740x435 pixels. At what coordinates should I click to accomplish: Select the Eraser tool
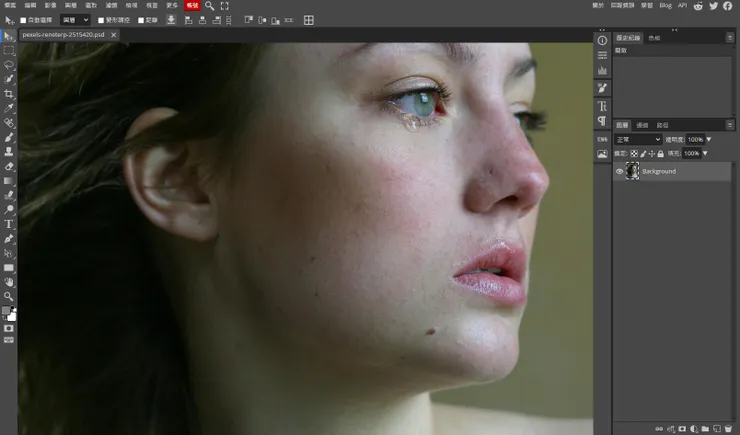9,166
